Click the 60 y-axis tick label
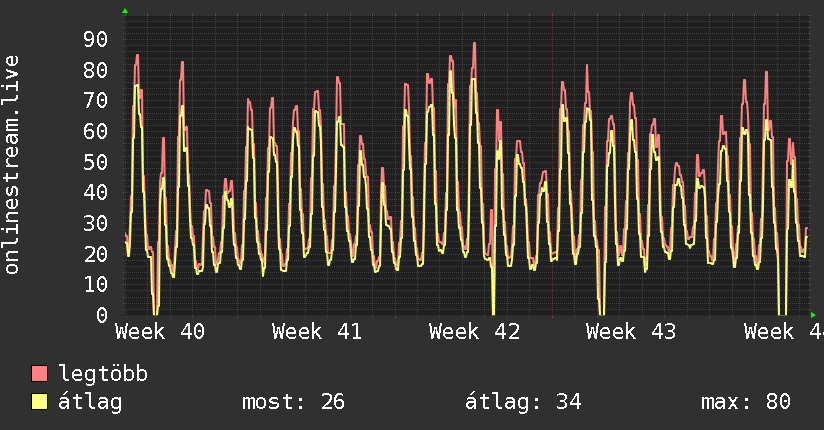This screenshot has height=430, width=824. coord(96,131)
